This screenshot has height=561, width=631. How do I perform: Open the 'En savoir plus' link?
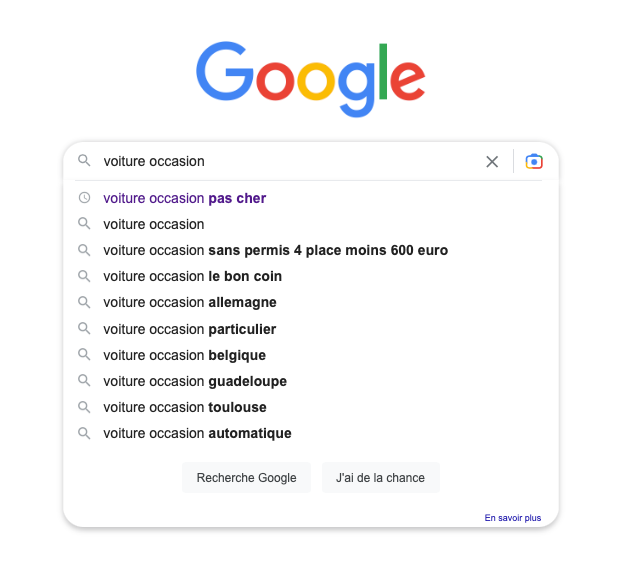(x=513, y=518)
